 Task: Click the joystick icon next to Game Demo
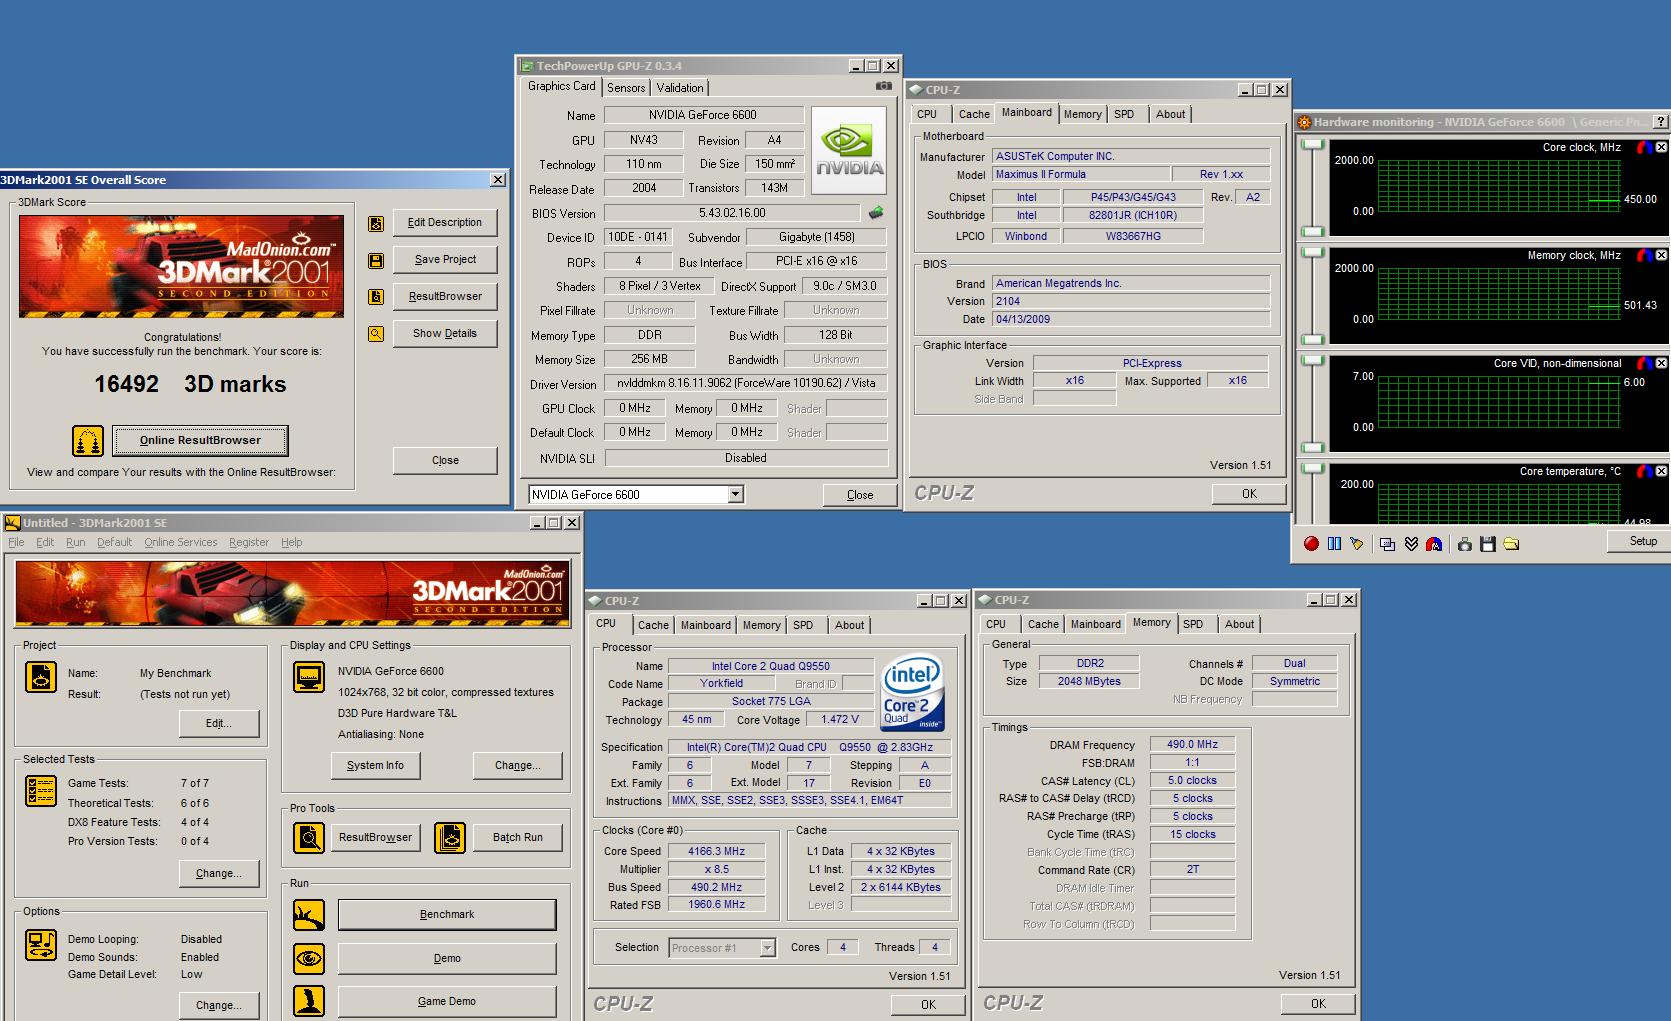(x=309, y=1001)
